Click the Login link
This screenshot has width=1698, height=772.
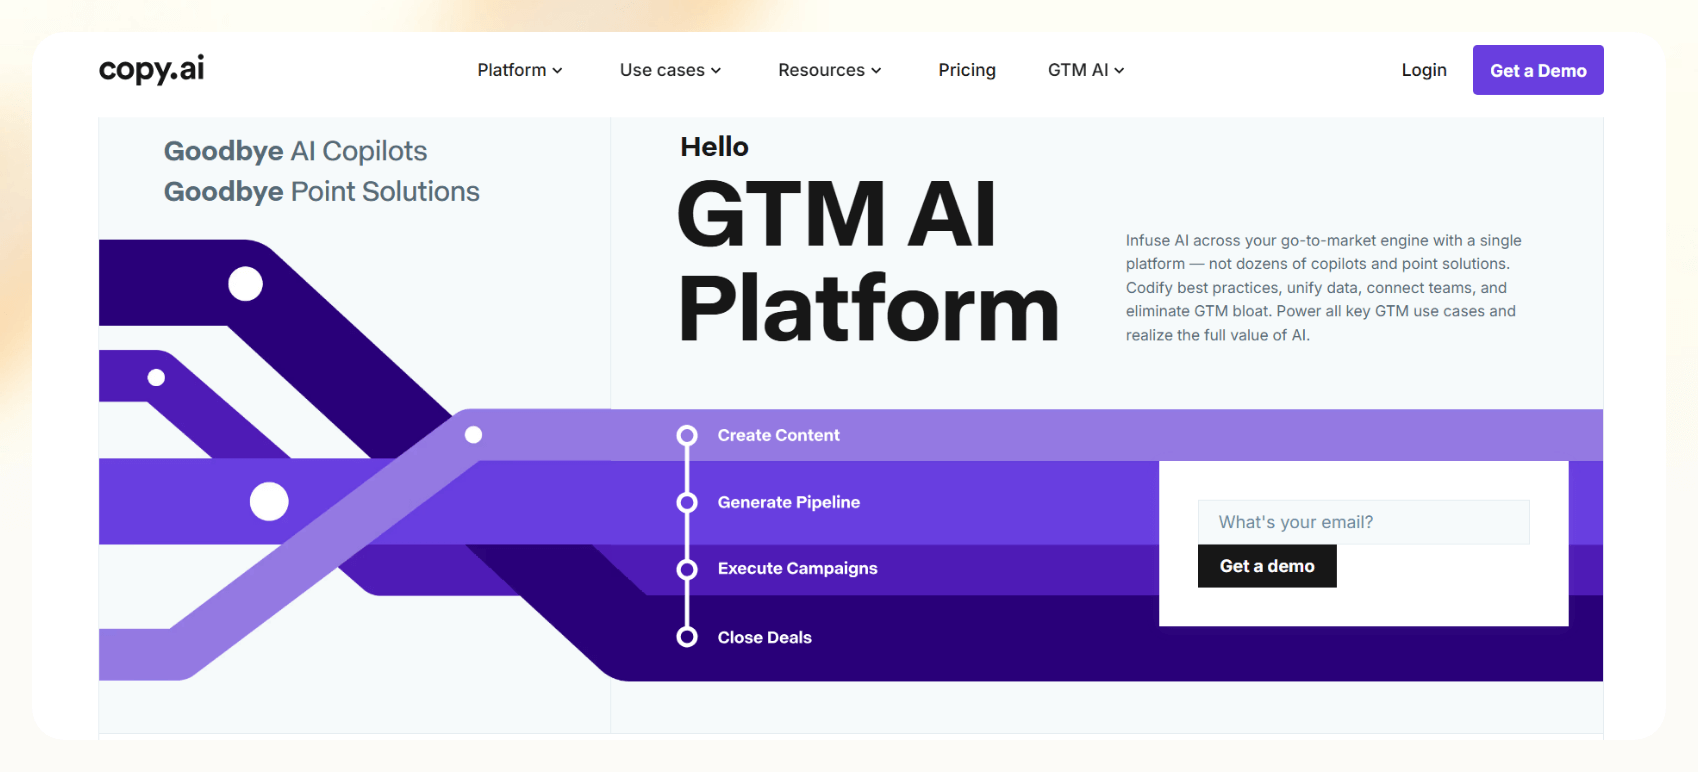tap(1424, 70)
